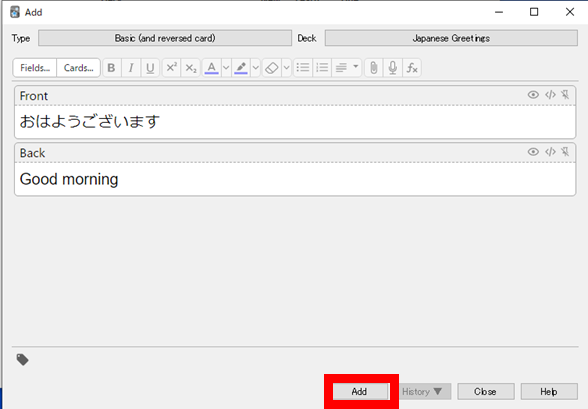588x409 pixels.
Task: Click the Add button
Action: tap(359, 392)
